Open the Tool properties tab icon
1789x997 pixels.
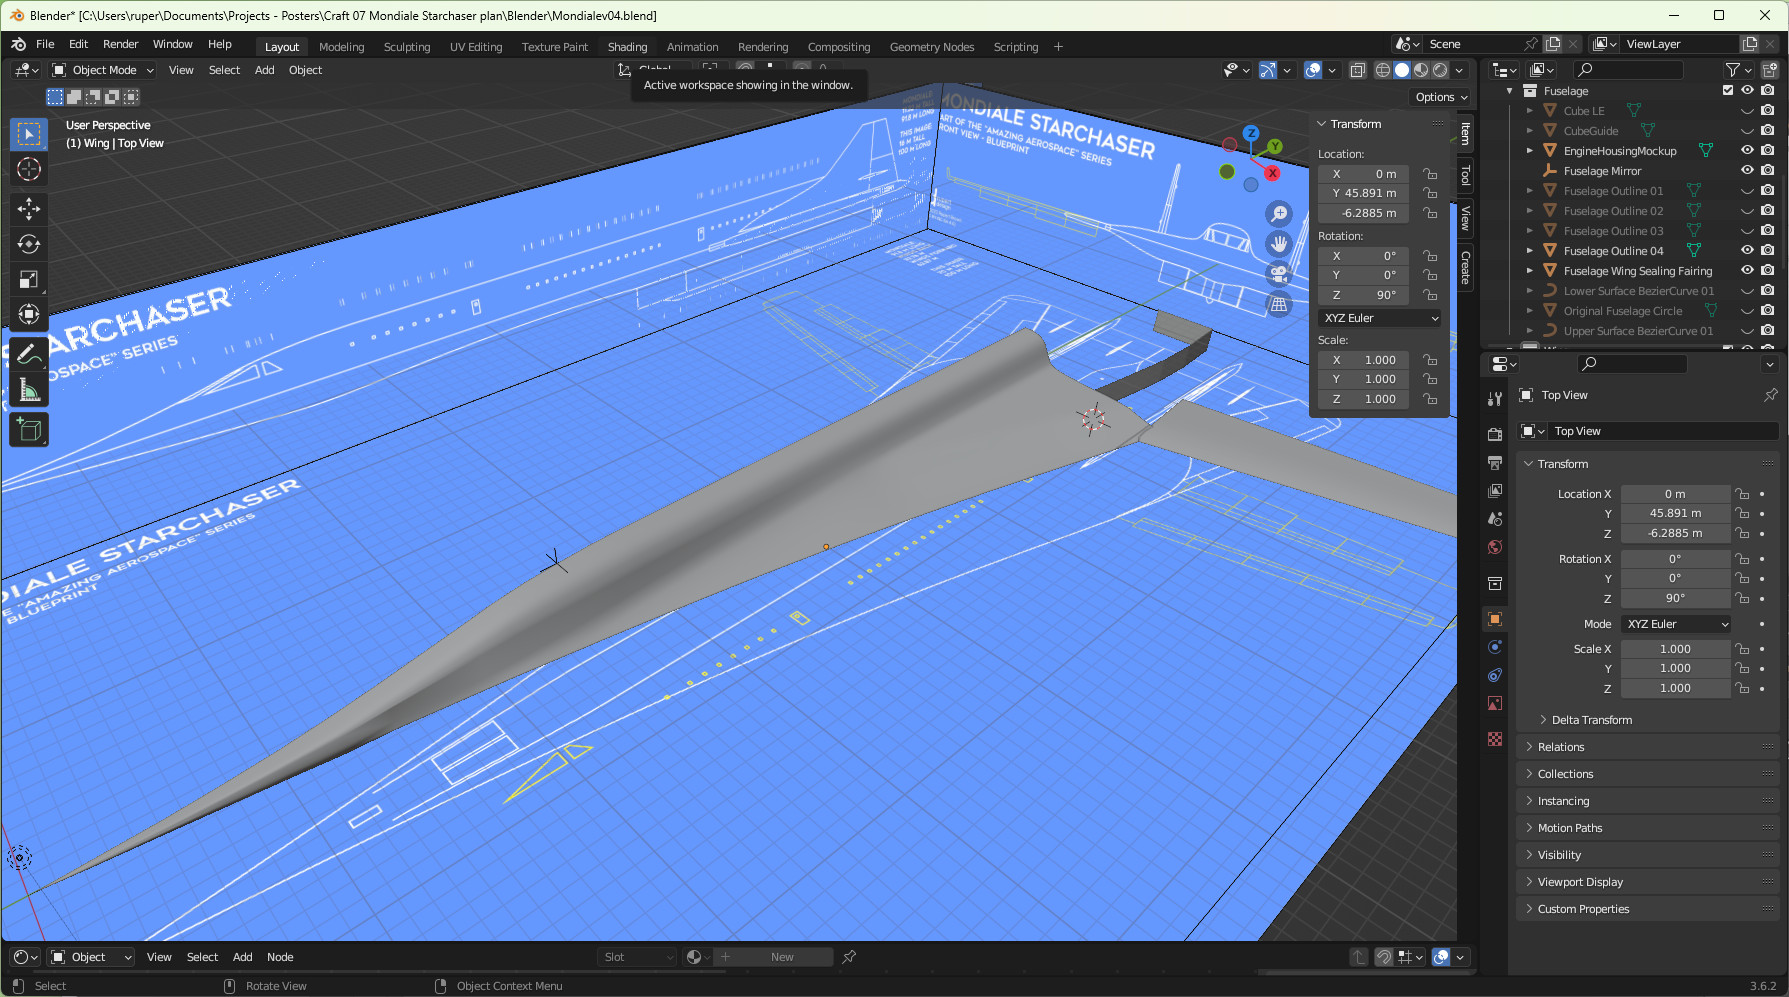[x=1495, y=399]
